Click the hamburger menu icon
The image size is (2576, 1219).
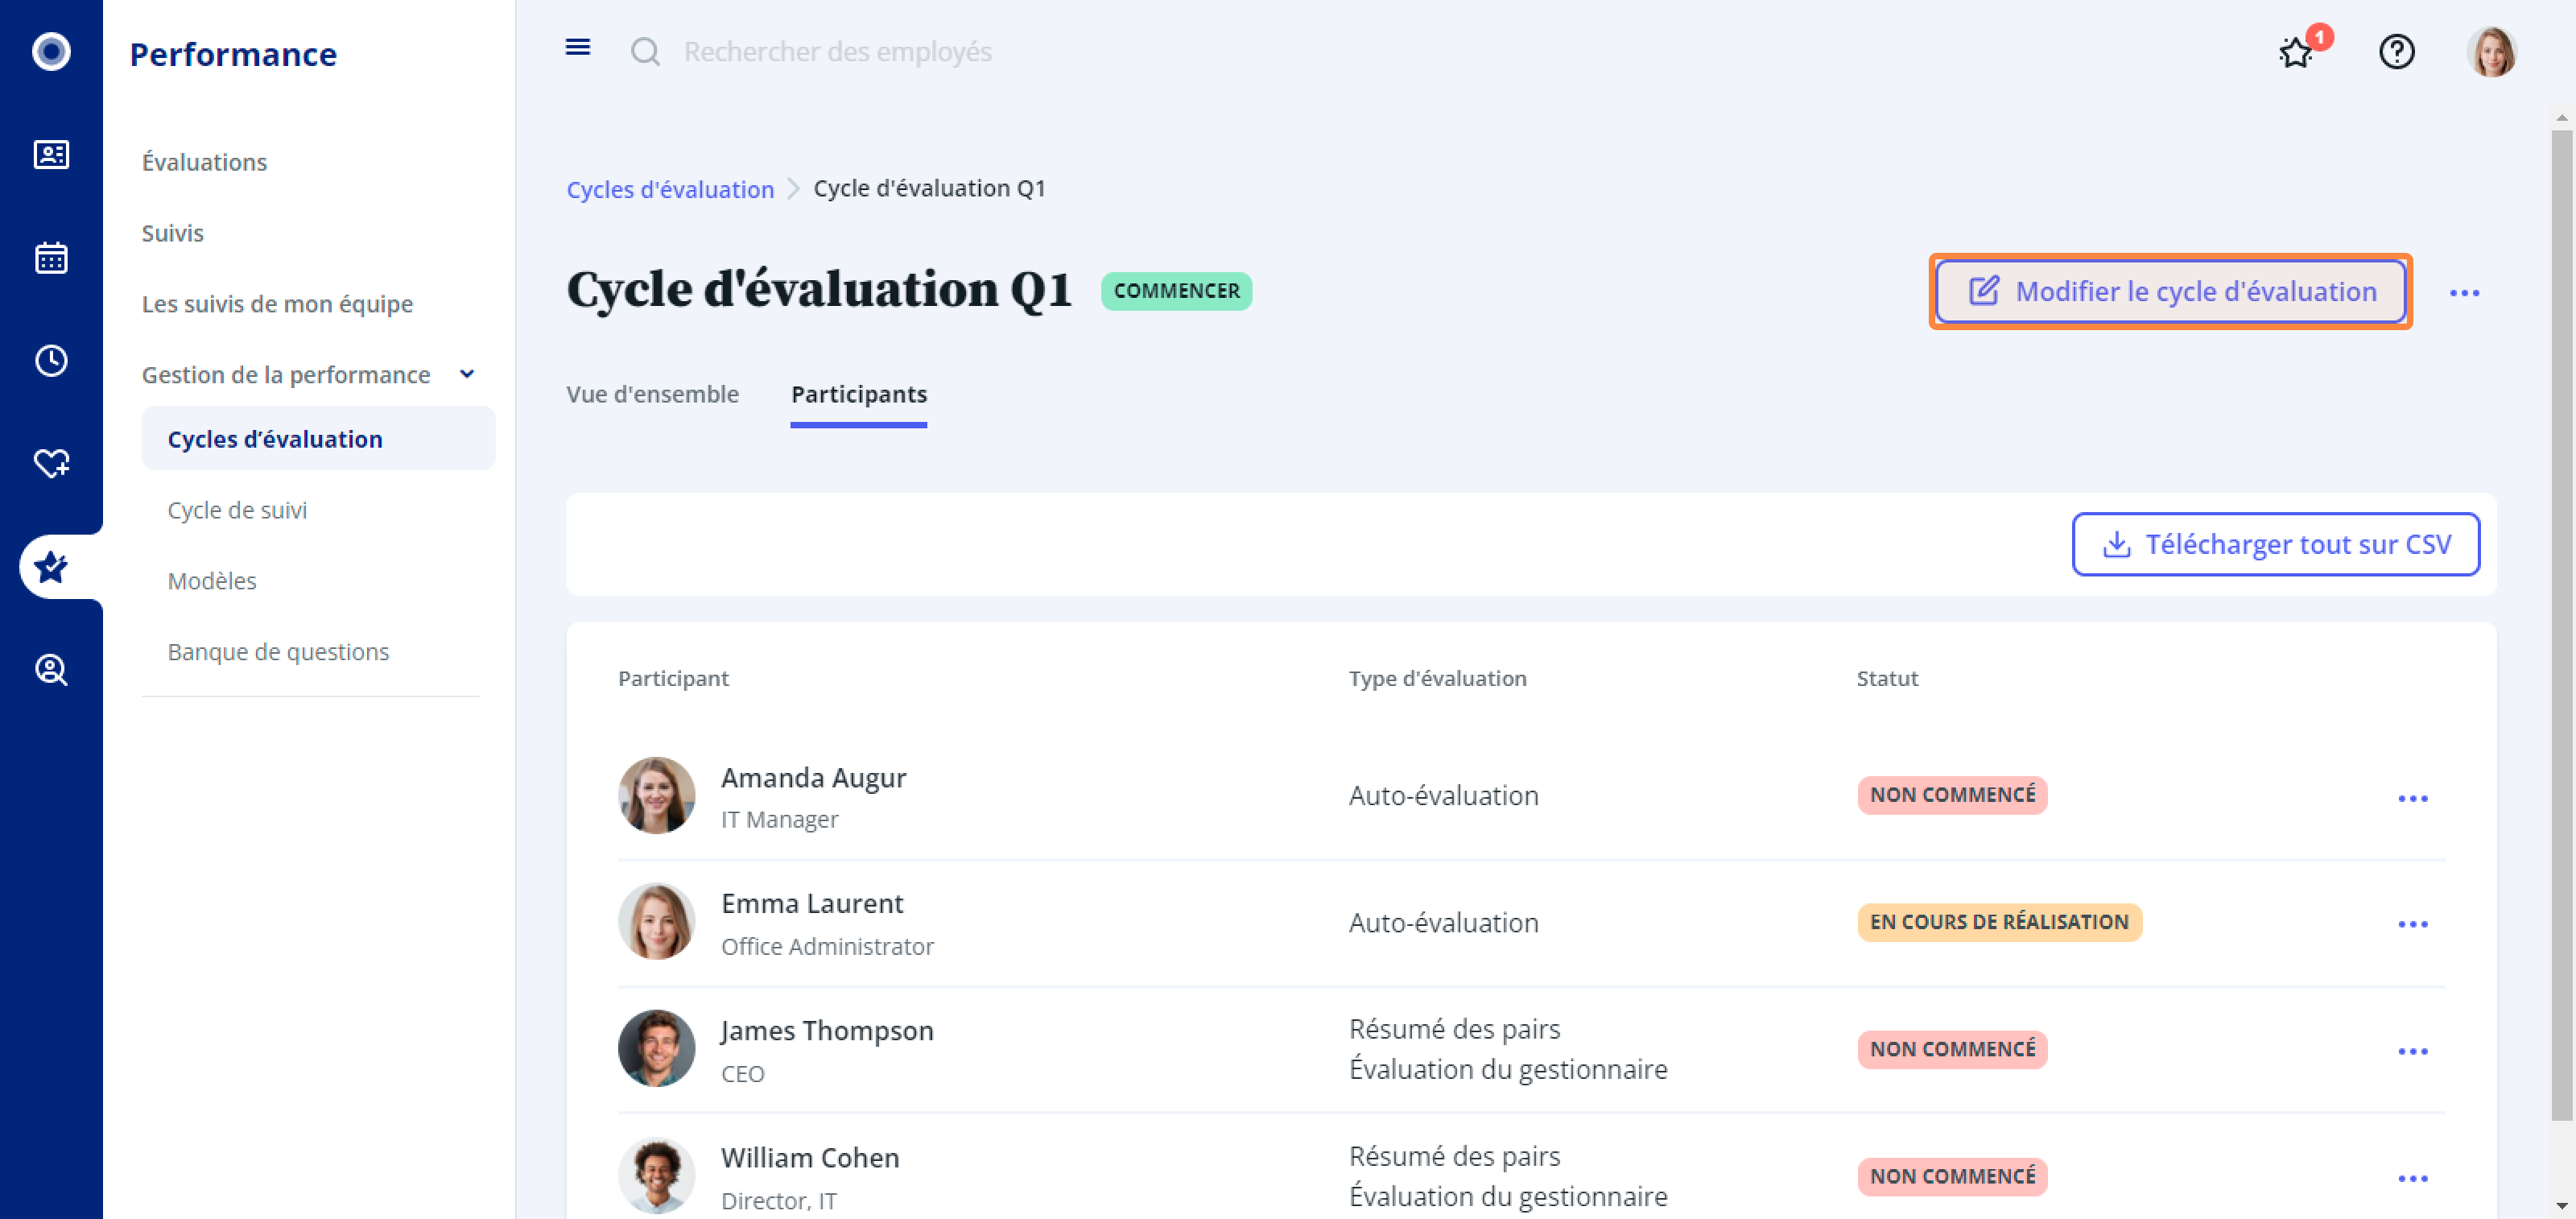click(577, 48)
